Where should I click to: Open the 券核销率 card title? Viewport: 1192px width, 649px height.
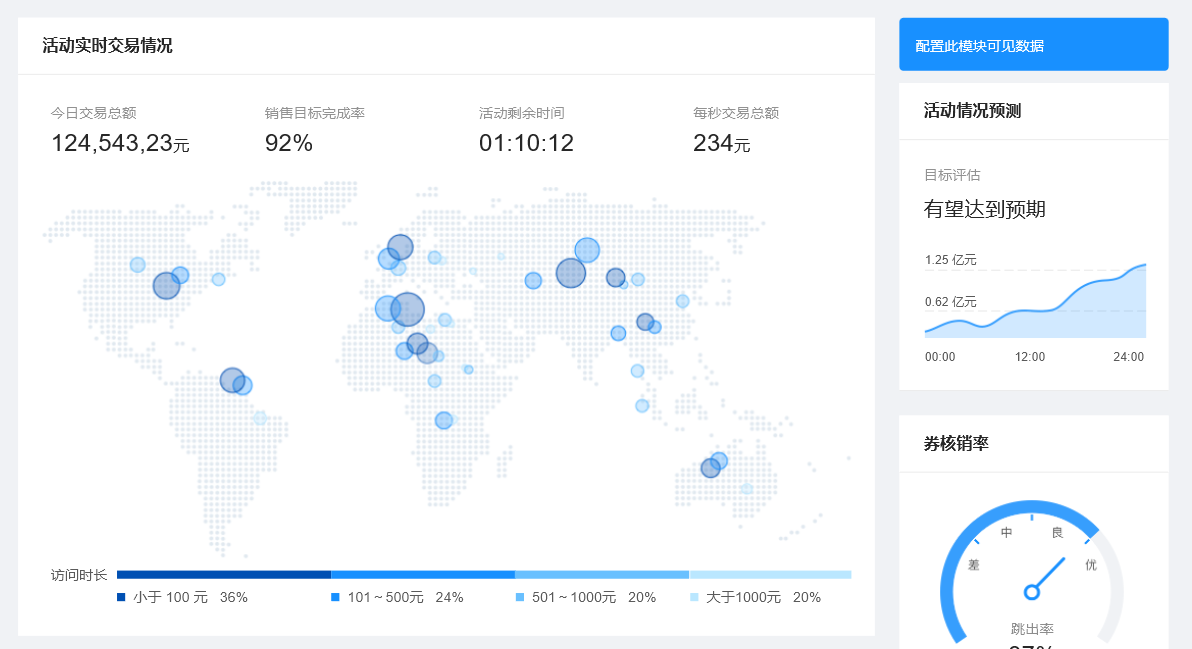[x=956, y=443]
